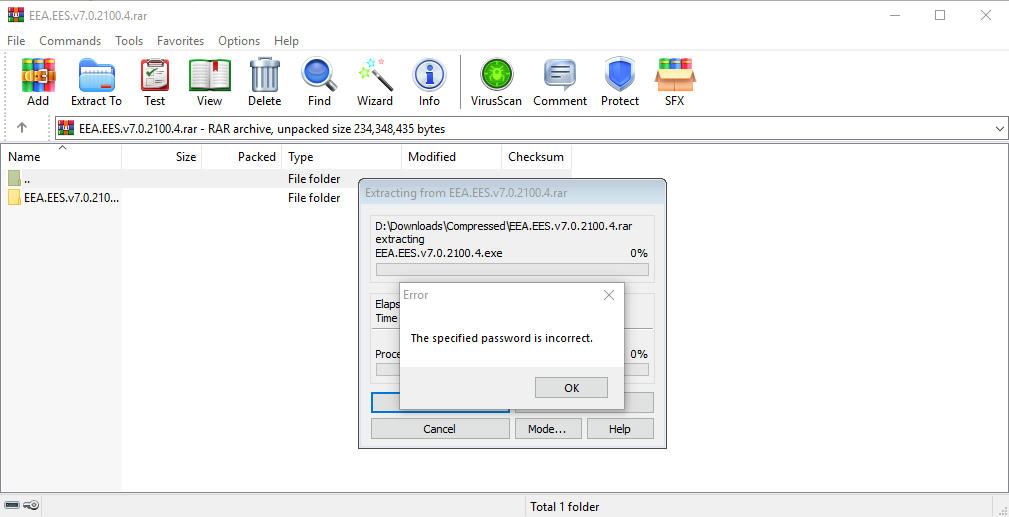This screenshot has width=1009, height=517.
Task: Click the yellow EEA.EES.v7.0.210... folder icon
Action: click(x=15, y=197)
